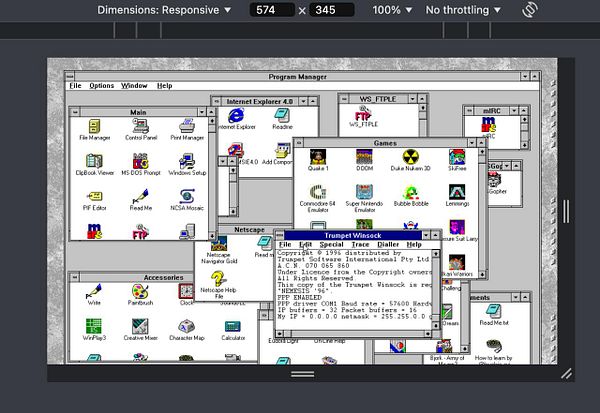Click the Accessories group title bar
The image size is (600, 413).
(x=164, y=277)
